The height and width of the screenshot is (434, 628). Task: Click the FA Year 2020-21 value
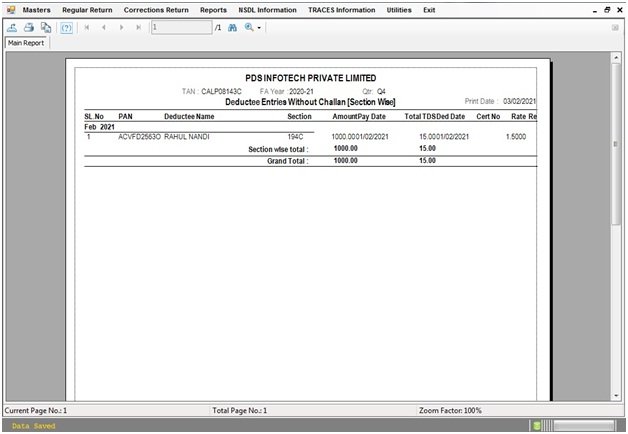tap(301, 91)
